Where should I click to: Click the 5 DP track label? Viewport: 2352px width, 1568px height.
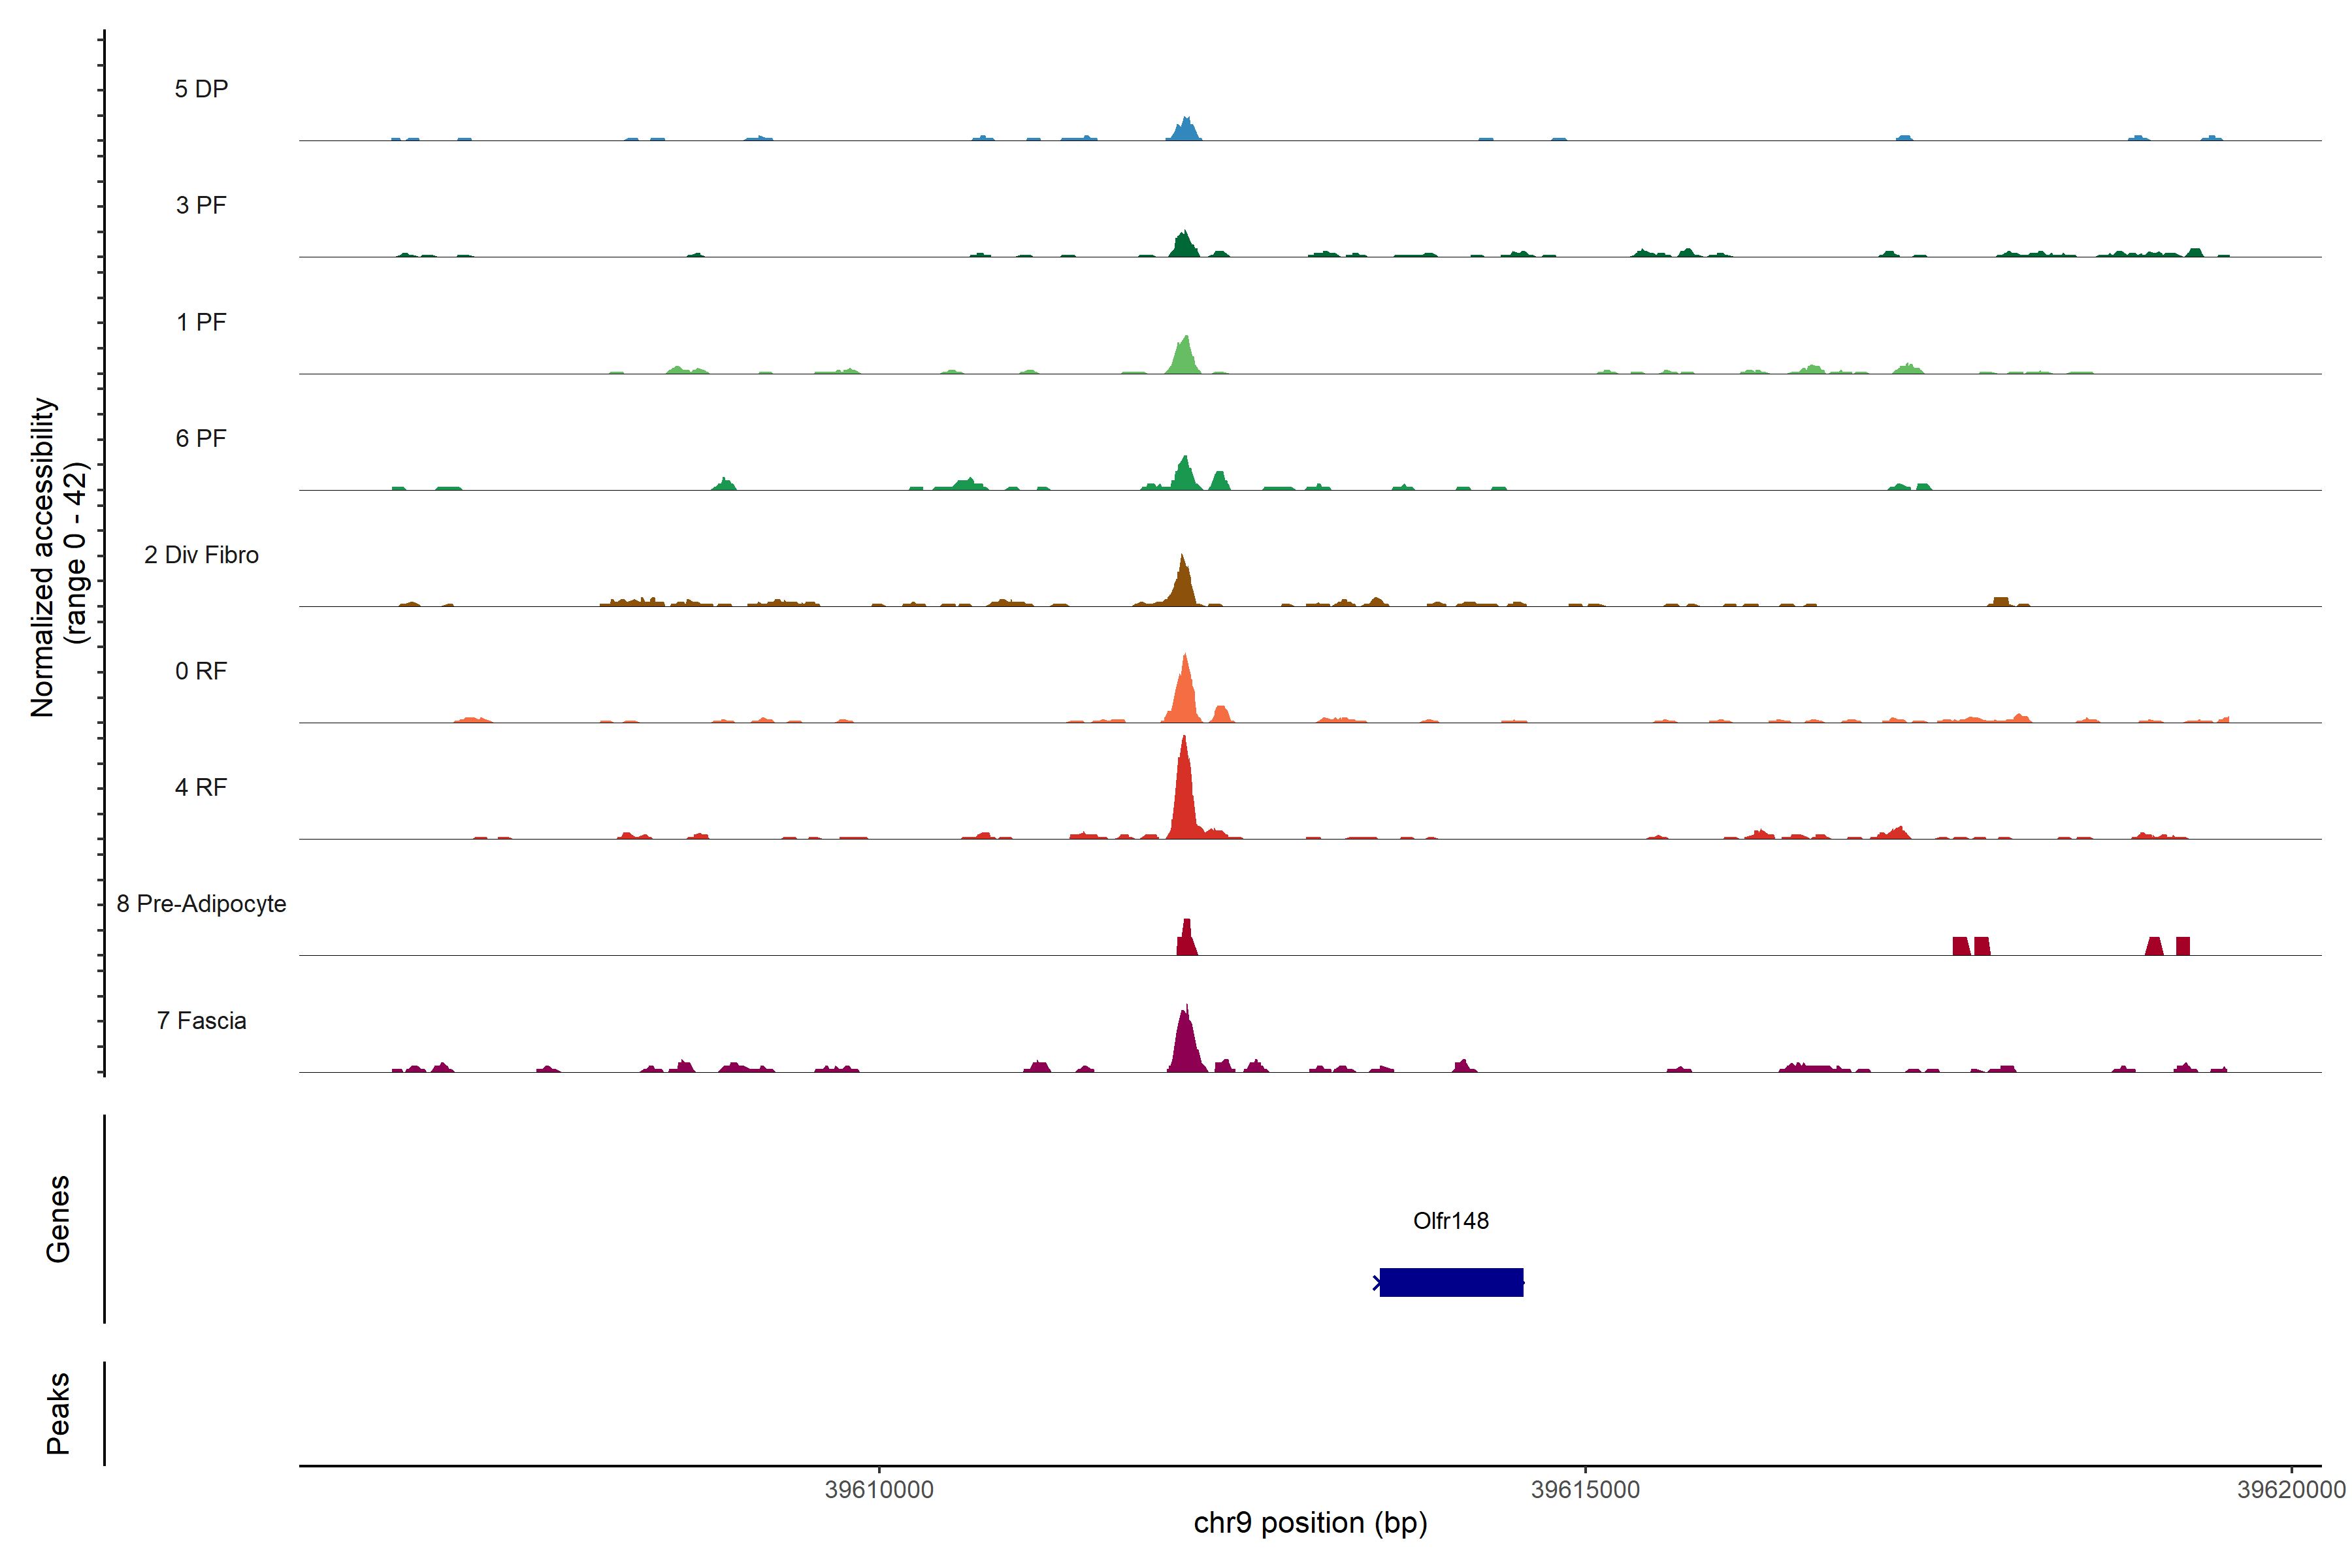[x=201, y=89]
